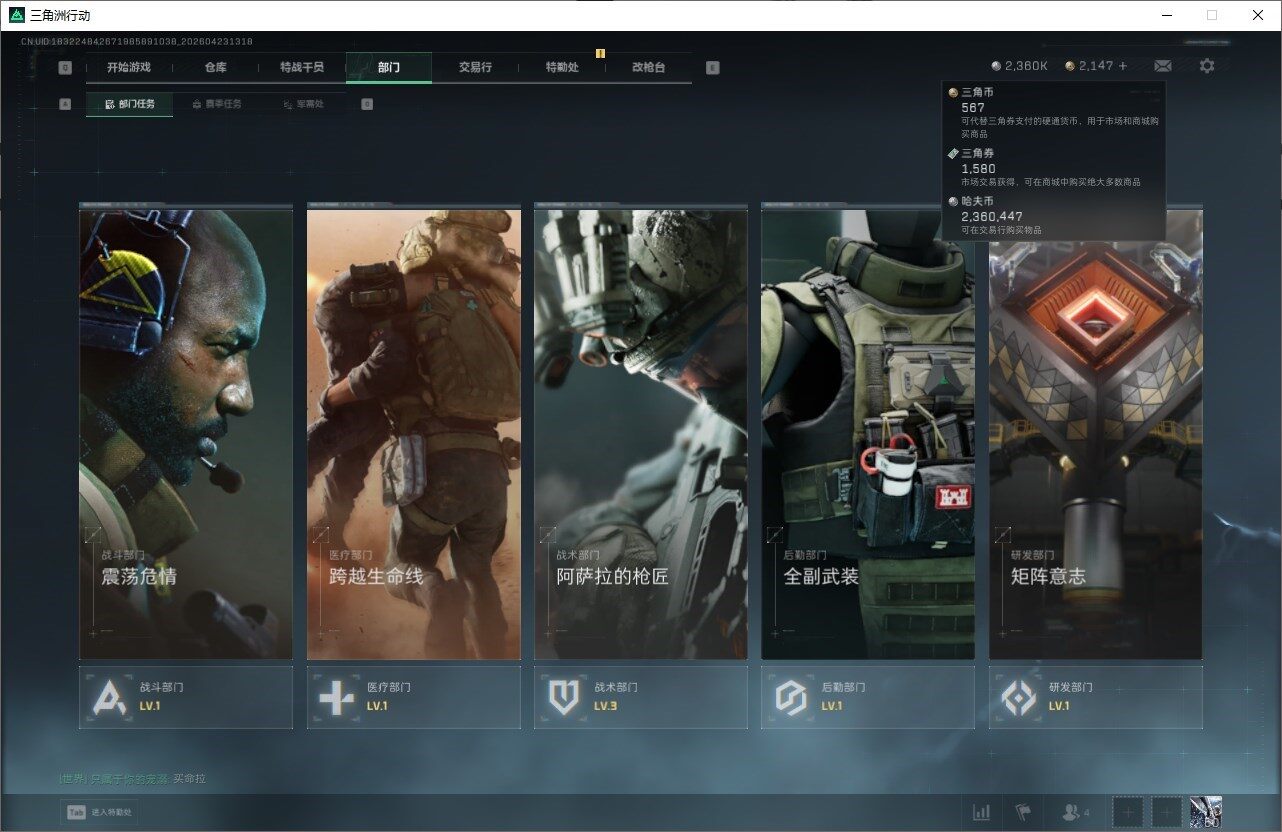
Task: Click the bar chart stats icon
Action: tap(982, 812)
